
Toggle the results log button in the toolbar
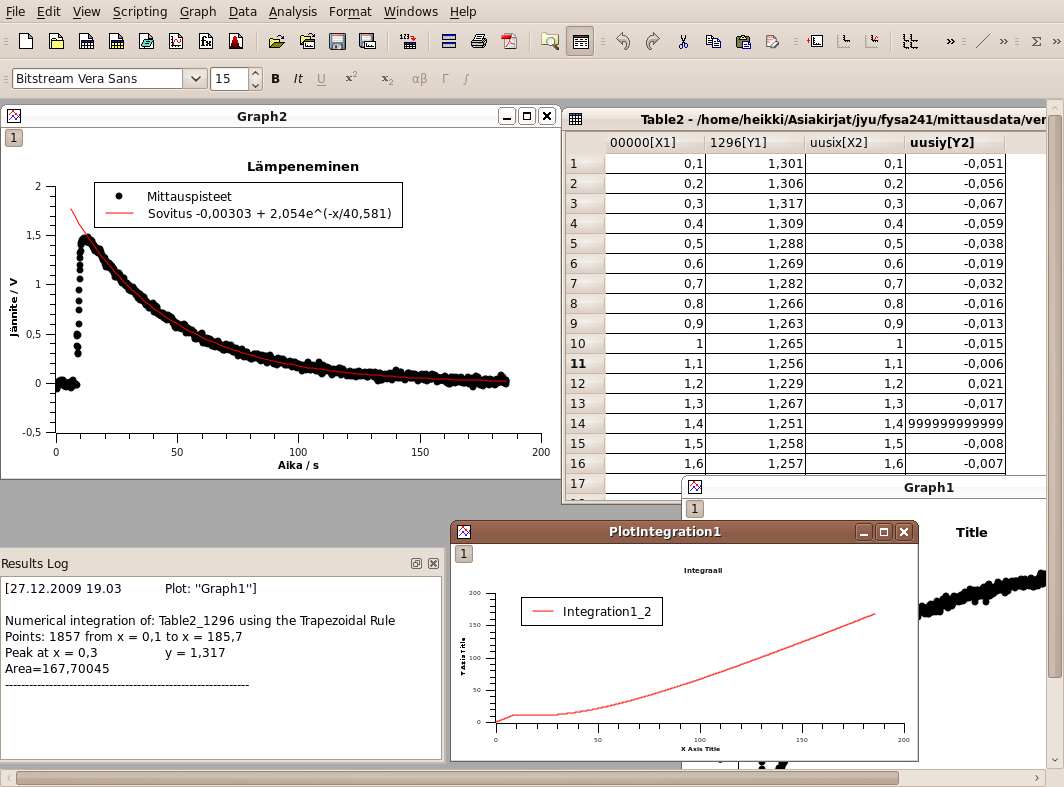pos(580,42)
